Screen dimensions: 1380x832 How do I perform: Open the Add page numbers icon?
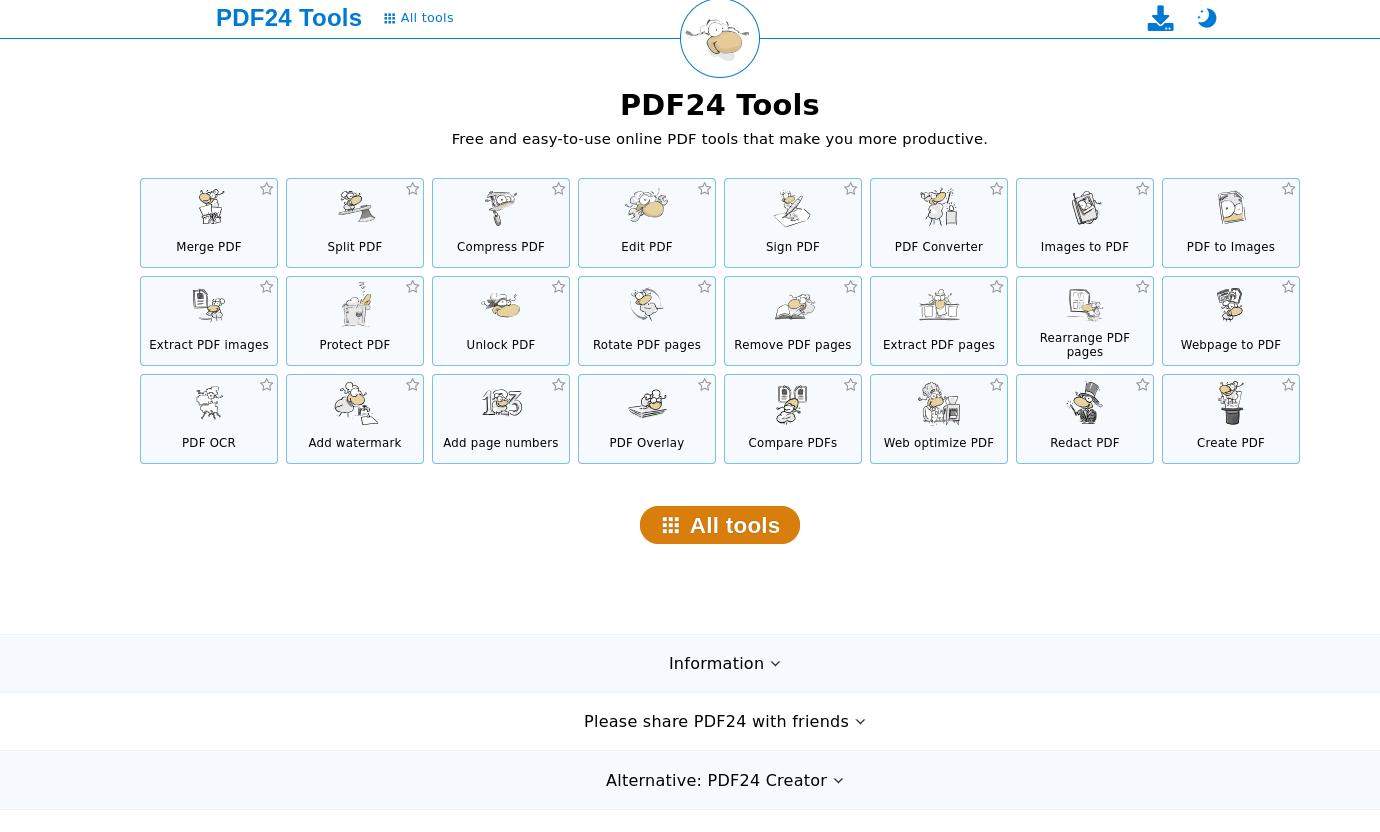(x=501, y=403)
